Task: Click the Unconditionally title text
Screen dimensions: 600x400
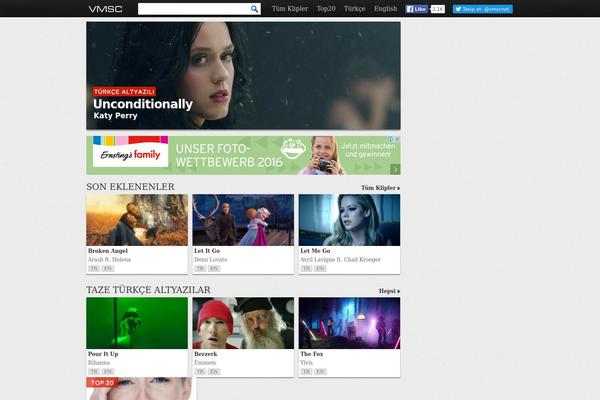Action: pyautogui.click(x=143, y=104)
